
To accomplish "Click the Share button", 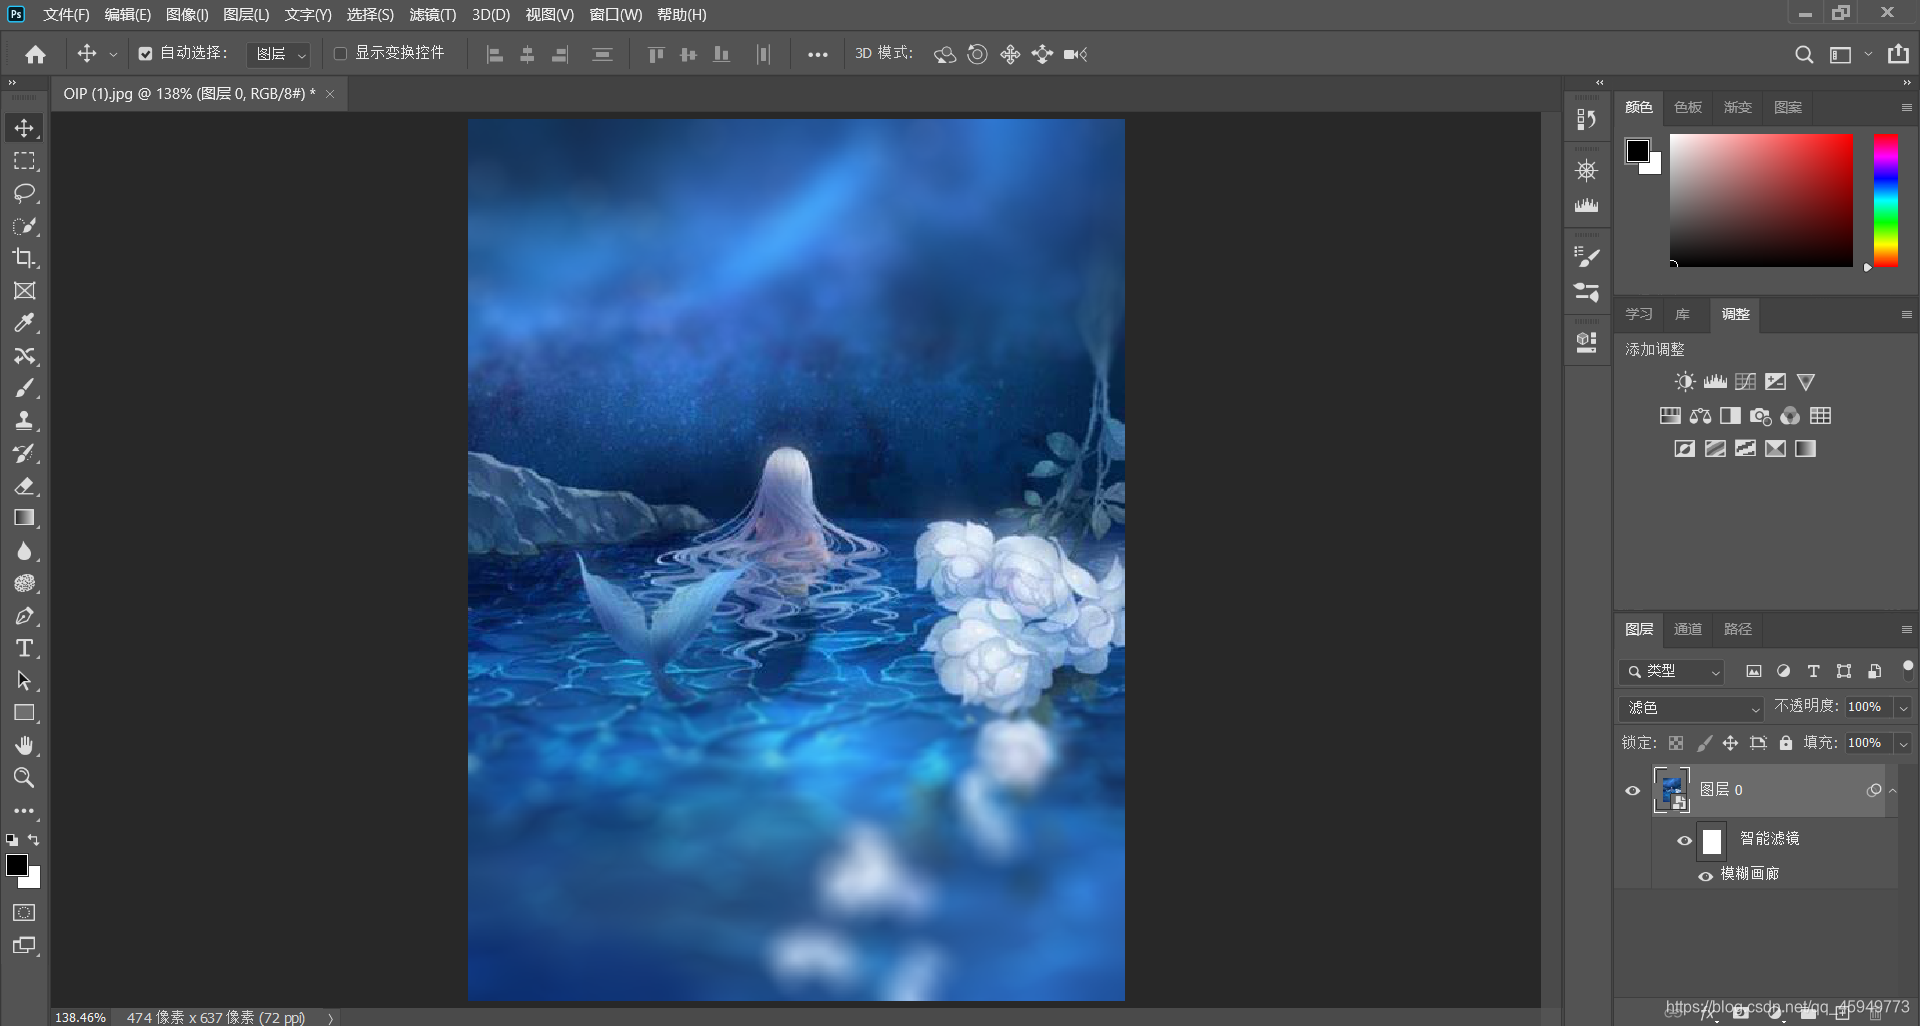I will [1898, 54].
